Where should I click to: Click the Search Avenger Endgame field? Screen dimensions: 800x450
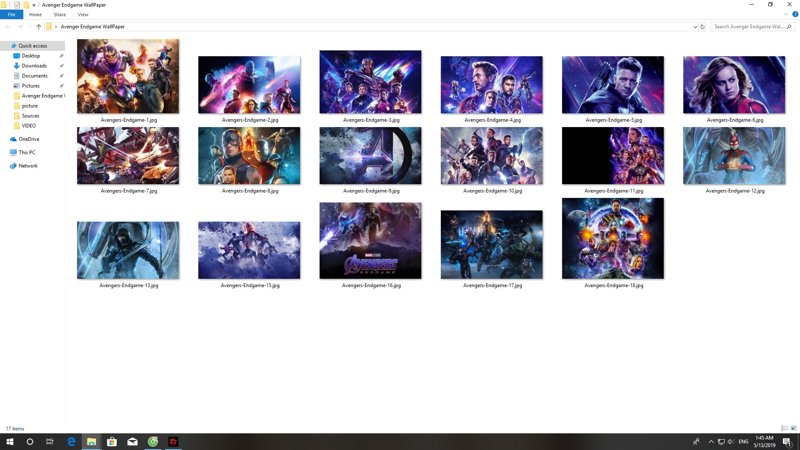coord(752,27)
